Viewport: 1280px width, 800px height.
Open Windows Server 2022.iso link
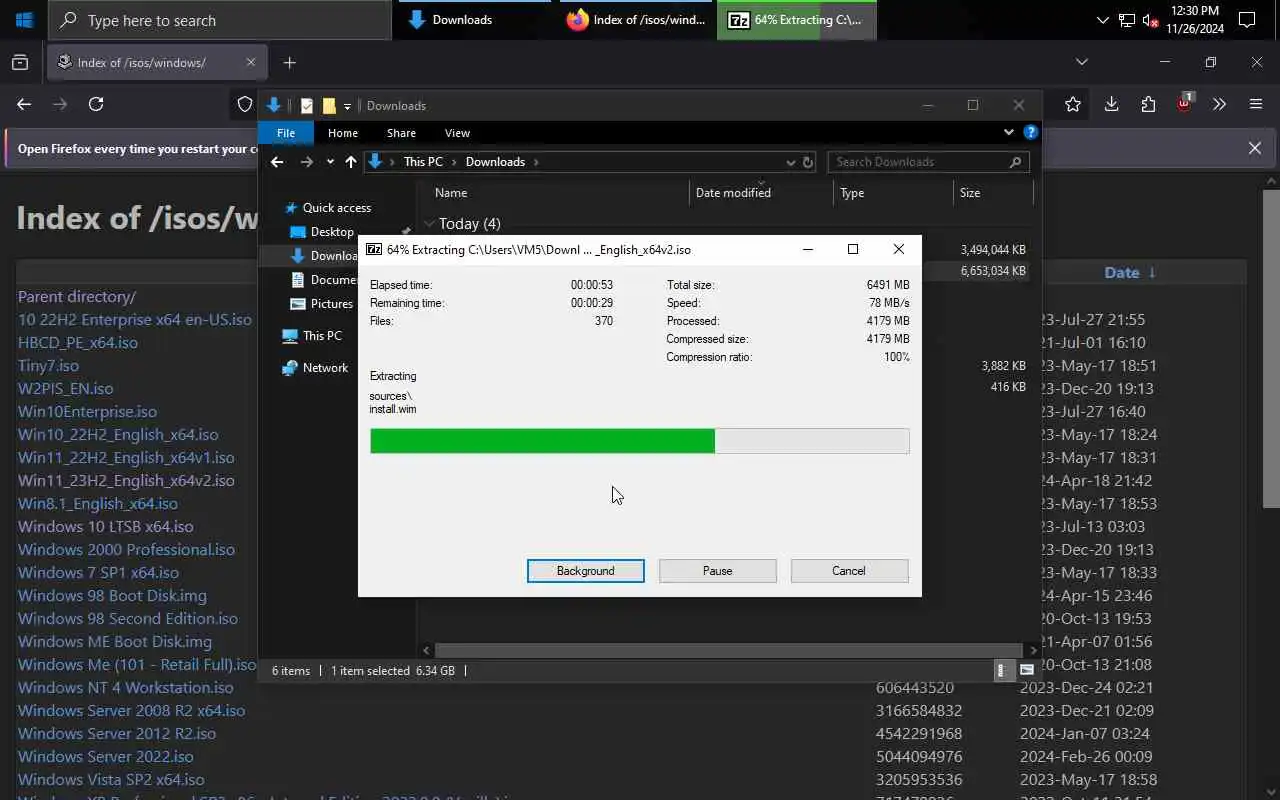pyautogui.click(x=106, y=756)
